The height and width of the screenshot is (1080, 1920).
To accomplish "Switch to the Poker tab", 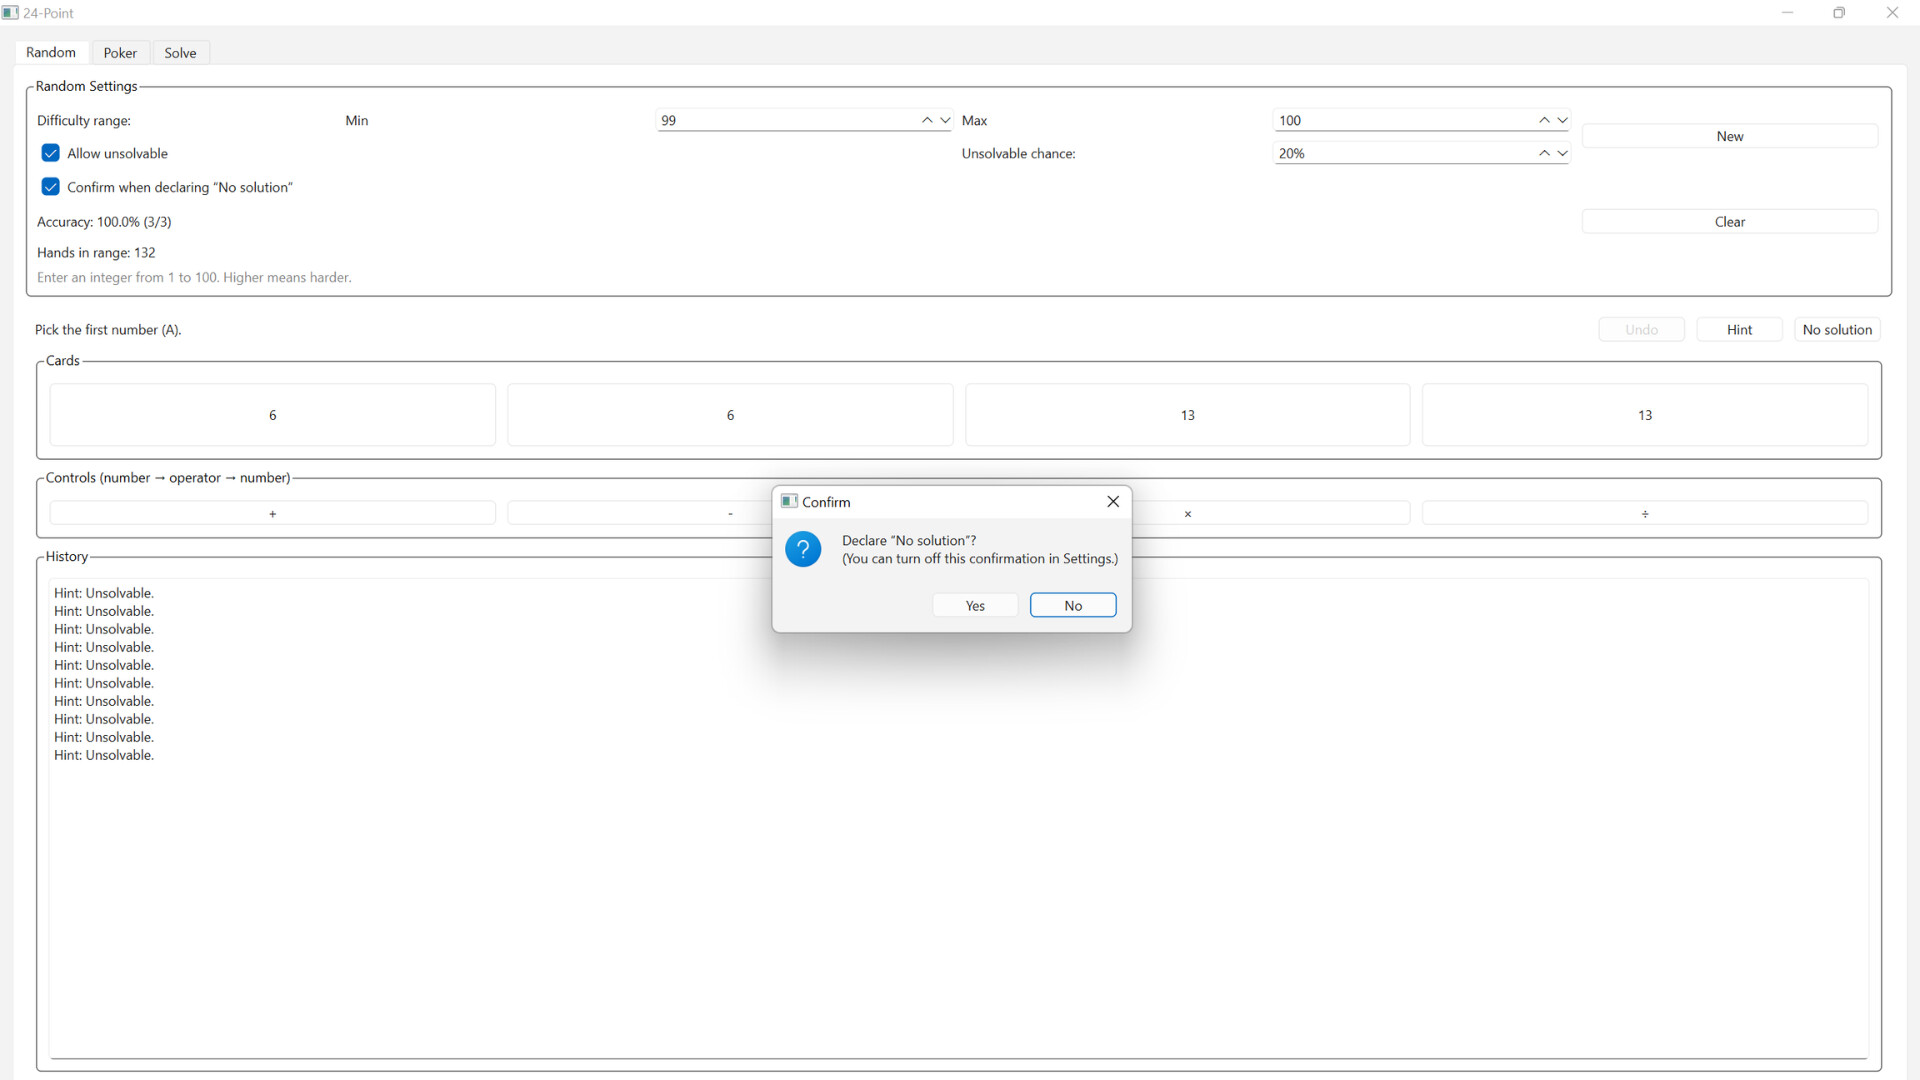I will tap(120, 53).
